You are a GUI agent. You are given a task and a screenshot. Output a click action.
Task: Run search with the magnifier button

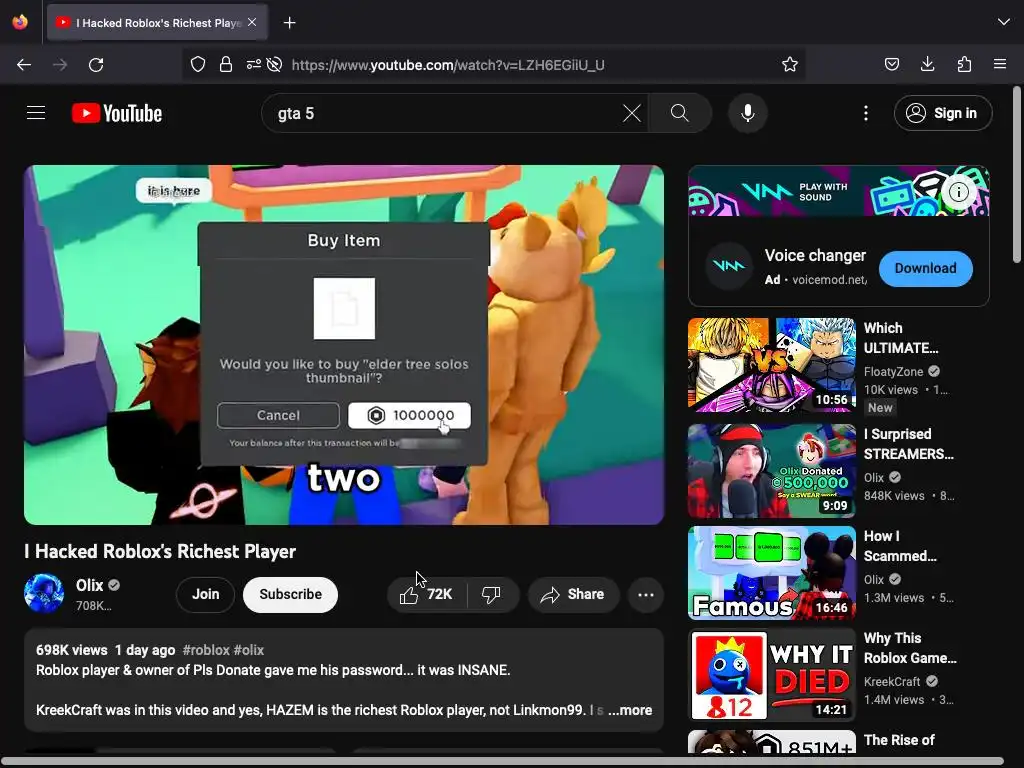(x=679, y=113)
